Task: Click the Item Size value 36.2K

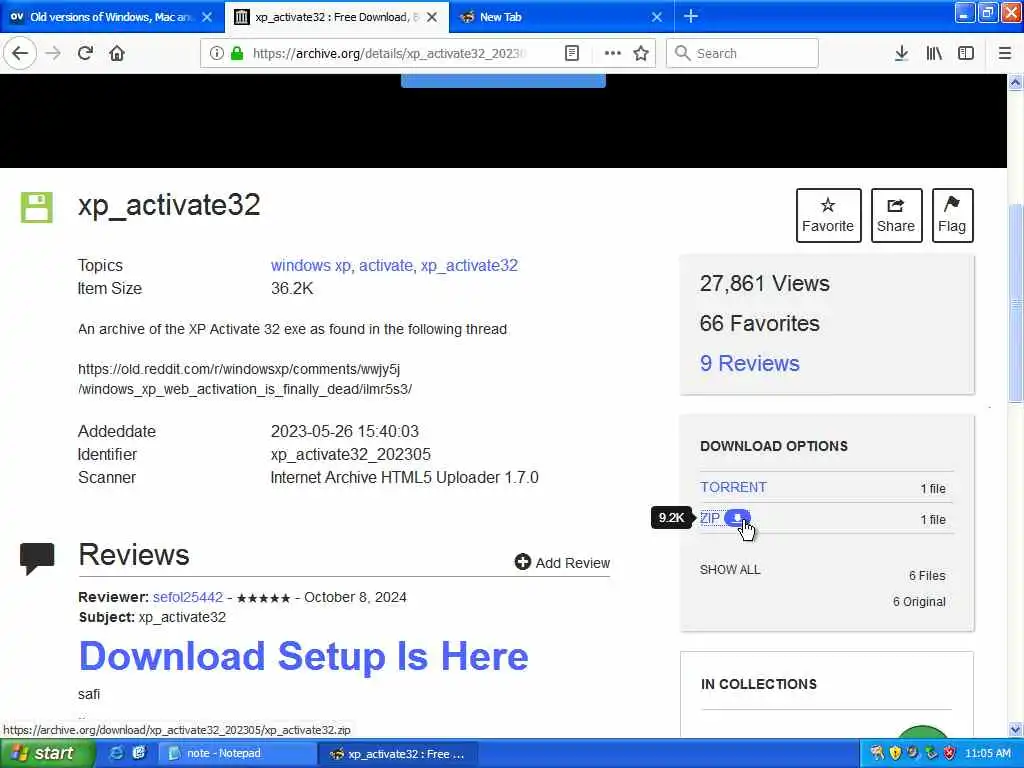Action: 292,288
